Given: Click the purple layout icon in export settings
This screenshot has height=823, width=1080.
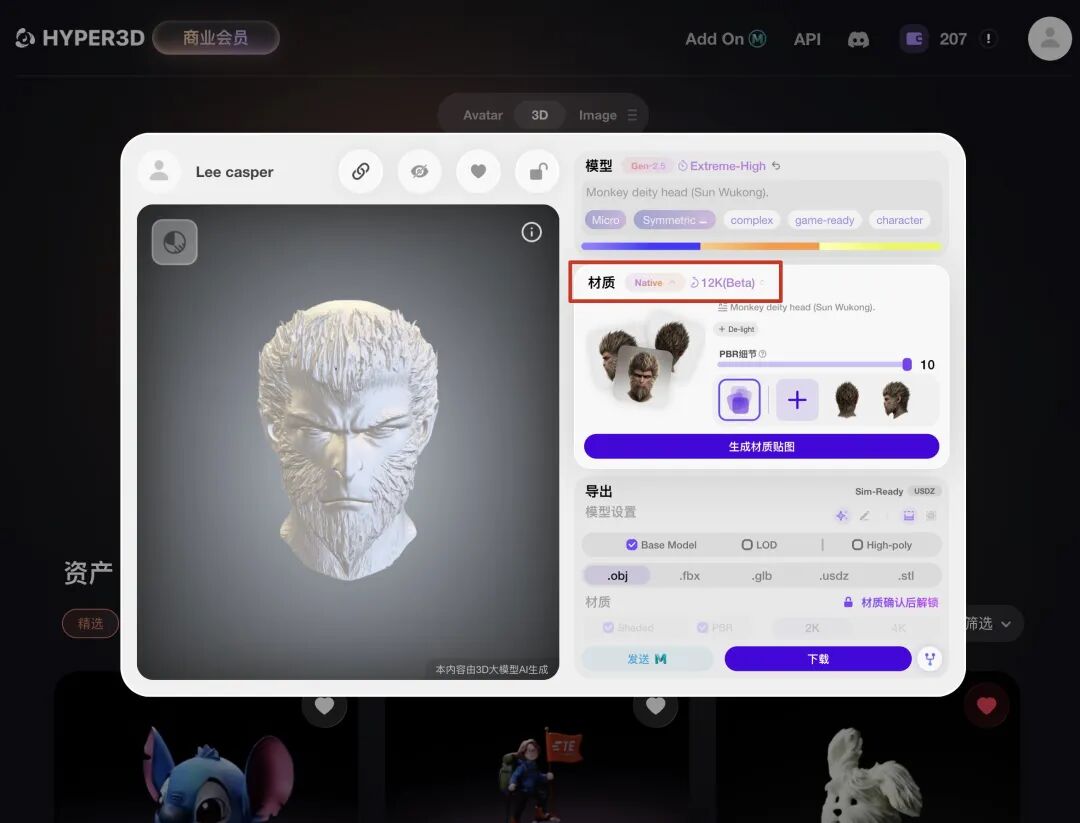Looking at the screenshot, I should click(909, 515).
